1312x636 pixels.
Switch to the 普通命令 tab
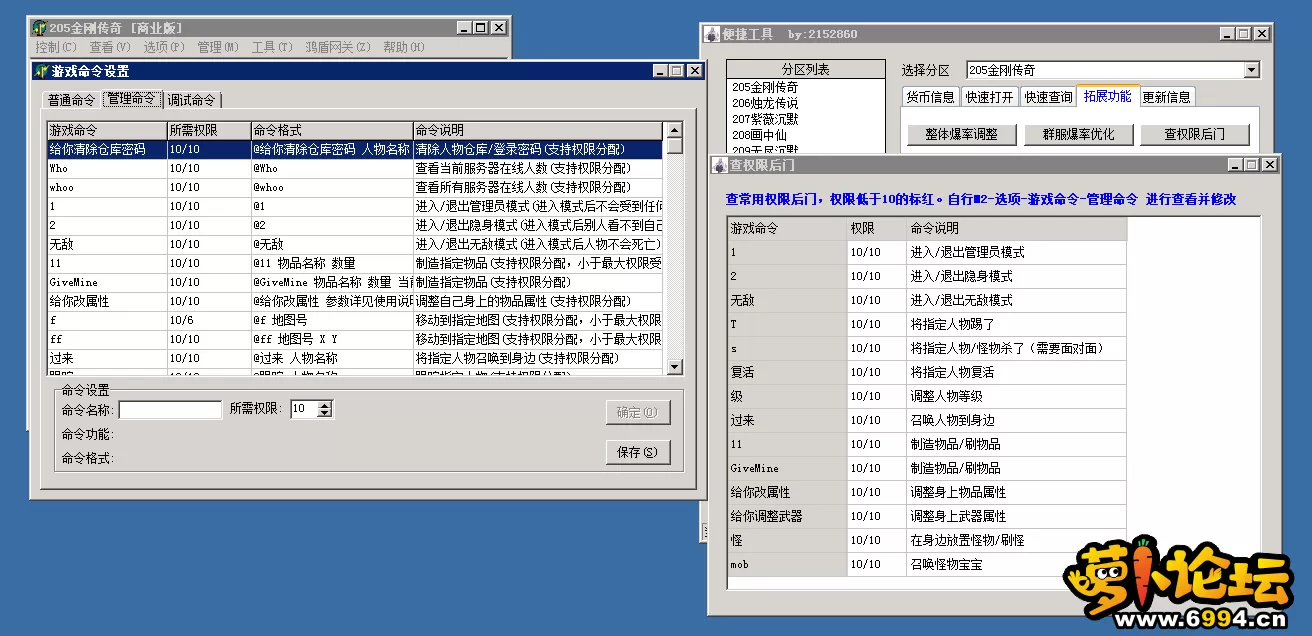coord(72,100)
